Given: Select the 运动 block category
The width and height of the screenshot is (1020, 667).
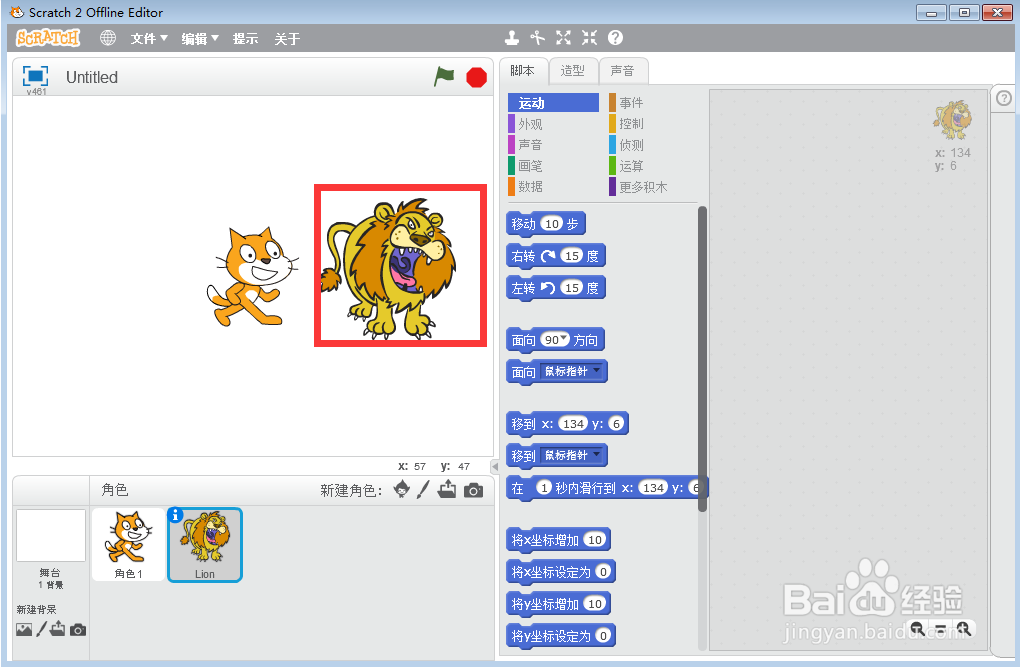Looking at the screenshot, I should pyautogui.click(x=553, y=103).
